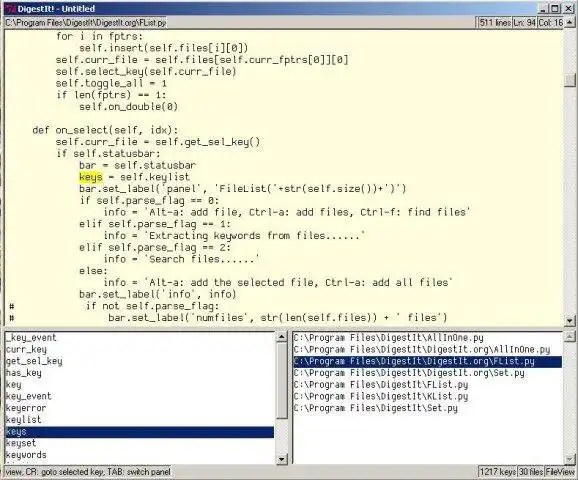Screen dimensions: 578x480
Task: Click the '1217 keys' status bar field
Action: coord(498,472)
